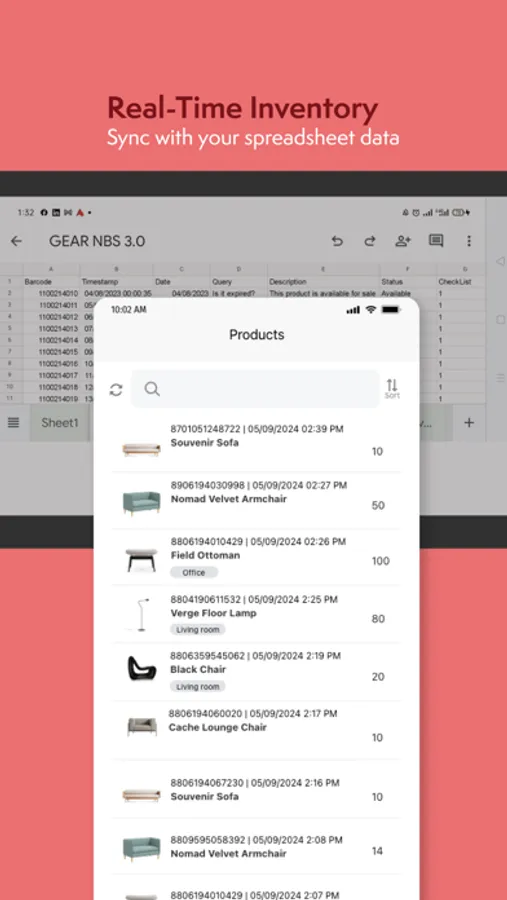The image size is (507, 900).
Task: Redo action in the spreadsheet toolbar
Action: [370, 241]
